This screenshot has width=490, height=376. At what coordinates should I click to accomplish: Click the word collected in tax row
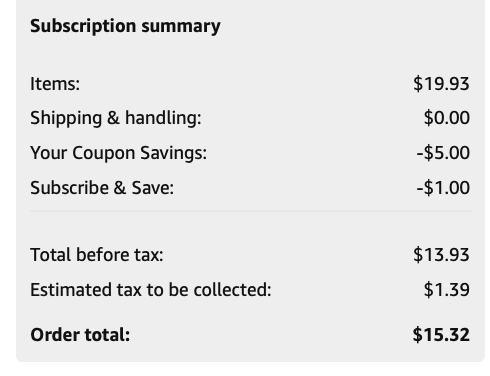[232, 290]
